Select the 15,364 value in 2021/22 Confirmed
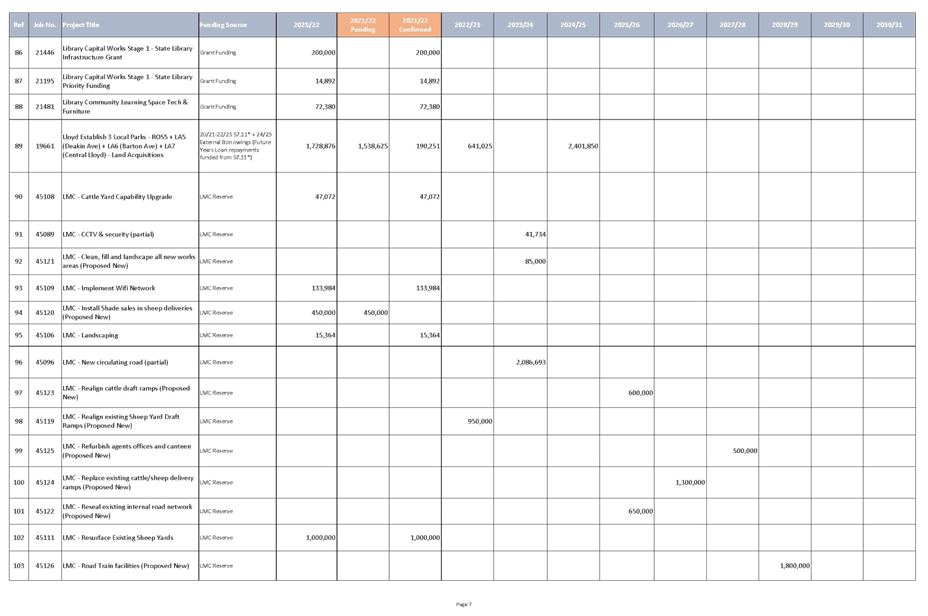The image size is (928, 616). pyautogui.click(x=429, y=335)
